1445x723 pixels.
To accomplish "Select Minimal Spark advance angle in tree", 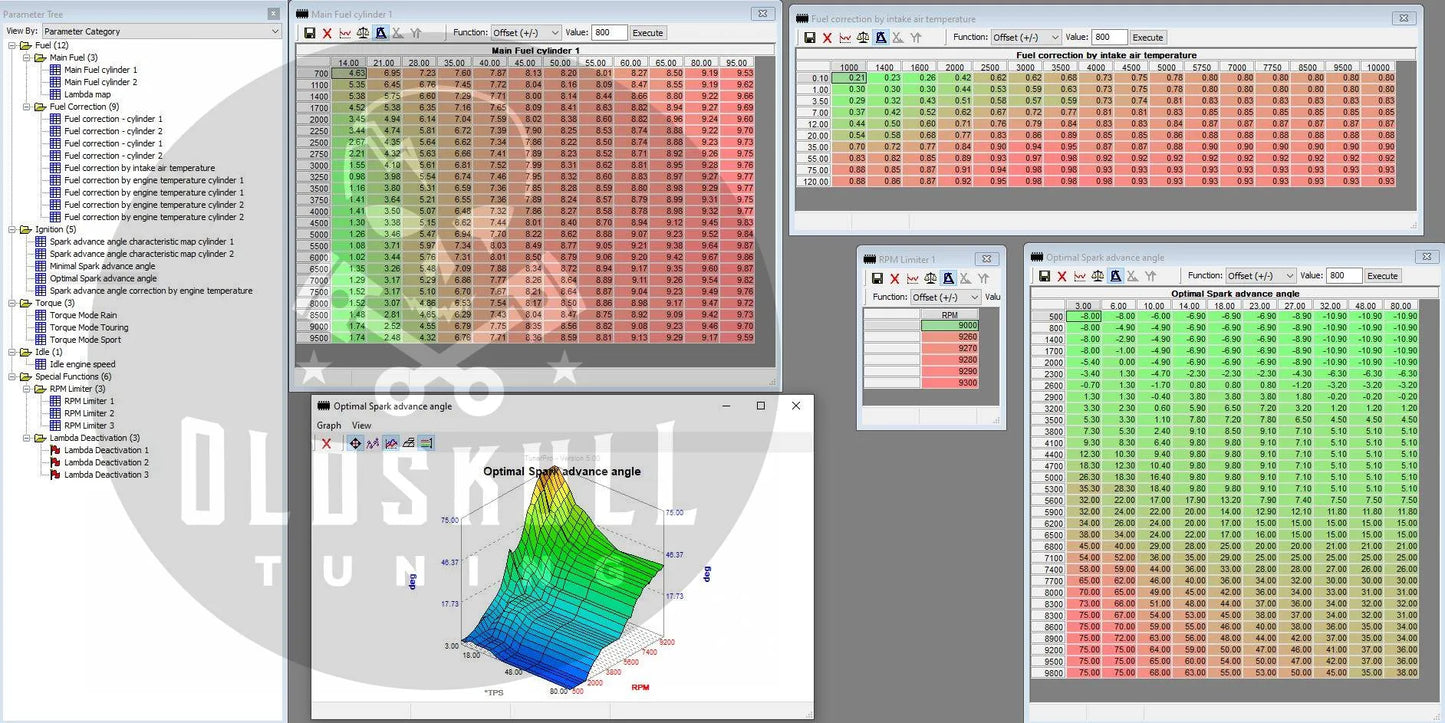I will click(x=103, y=266).
